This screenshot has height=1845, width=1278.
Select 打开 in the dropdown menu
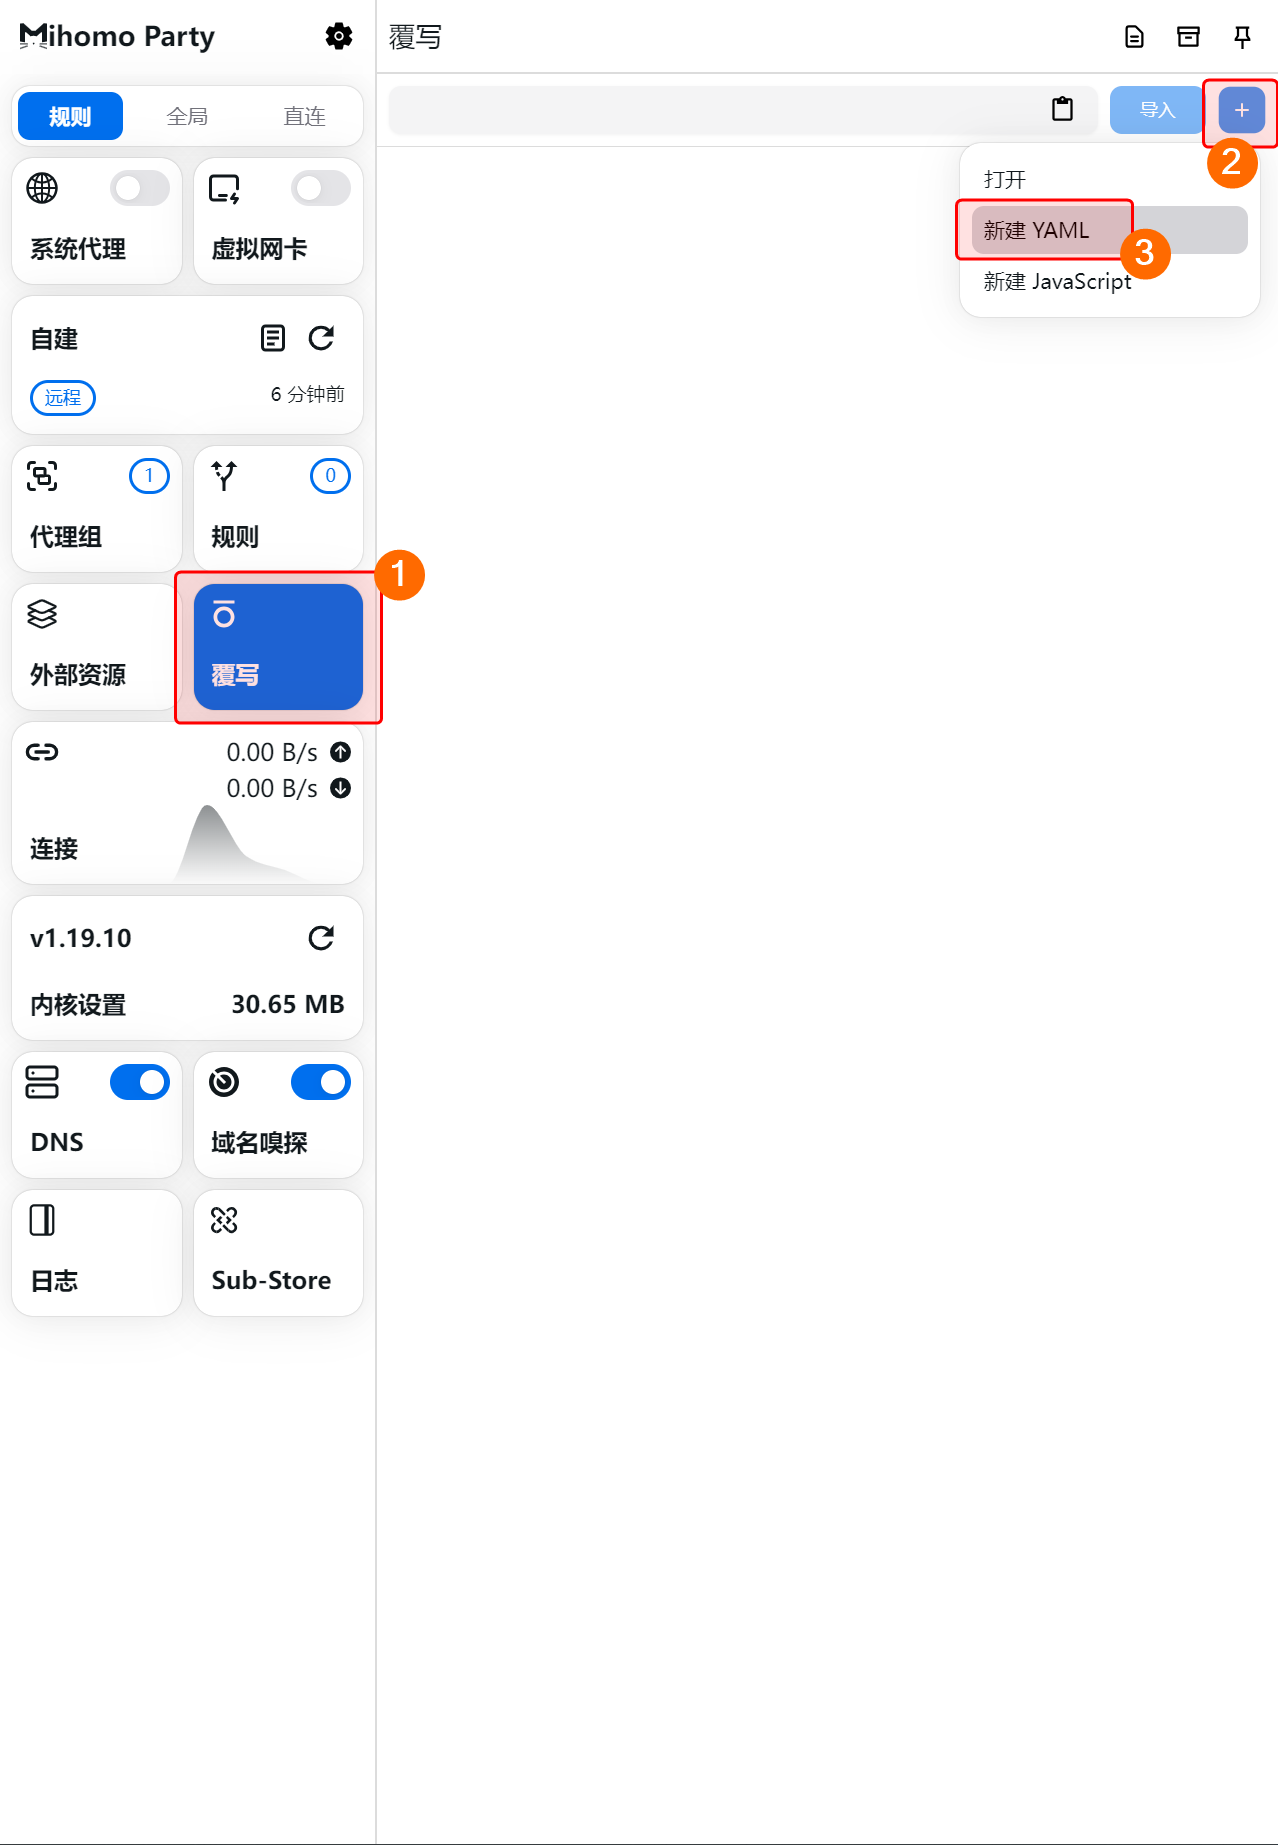pyautogui.click(x=1005, y=180)
